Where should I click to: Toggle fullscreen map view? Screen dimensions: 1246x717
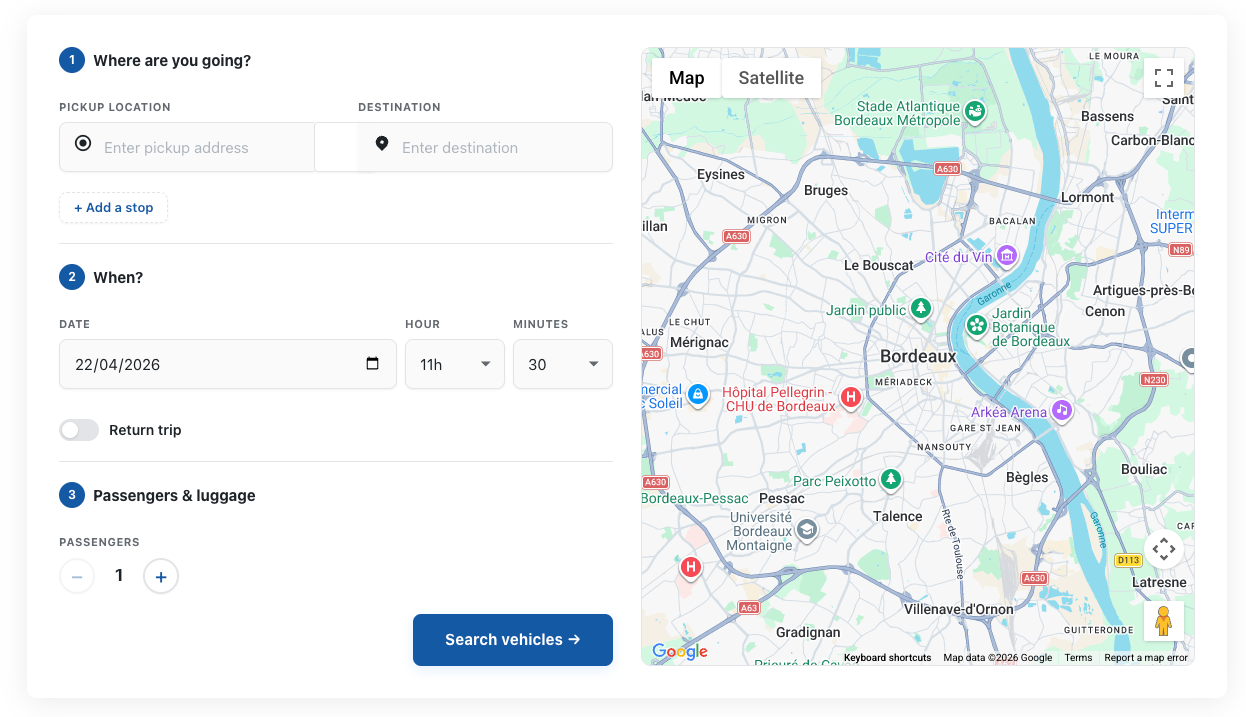1164,78
